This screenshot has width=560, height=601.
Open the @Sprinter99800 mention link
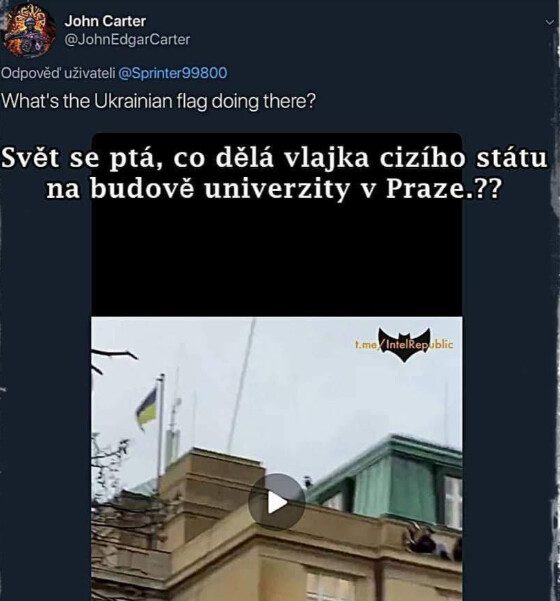tap(173, 73)
